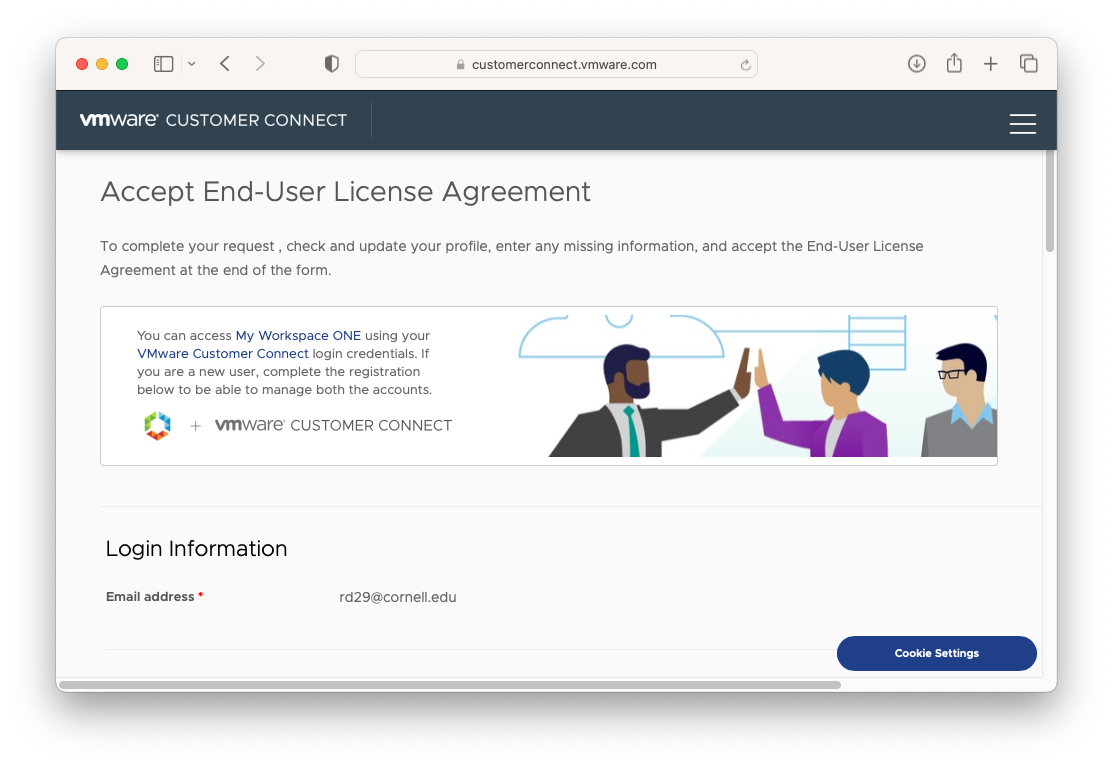
Task: Show the tab overview
Action: pyautogui.click(x=1028, y=64)
